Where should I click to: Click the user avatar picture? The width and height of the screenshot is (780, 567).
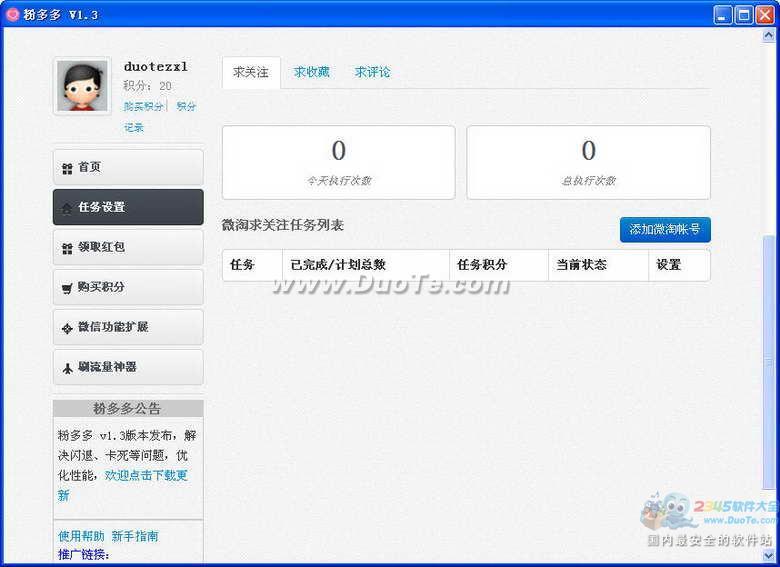[x=82, y=86]
